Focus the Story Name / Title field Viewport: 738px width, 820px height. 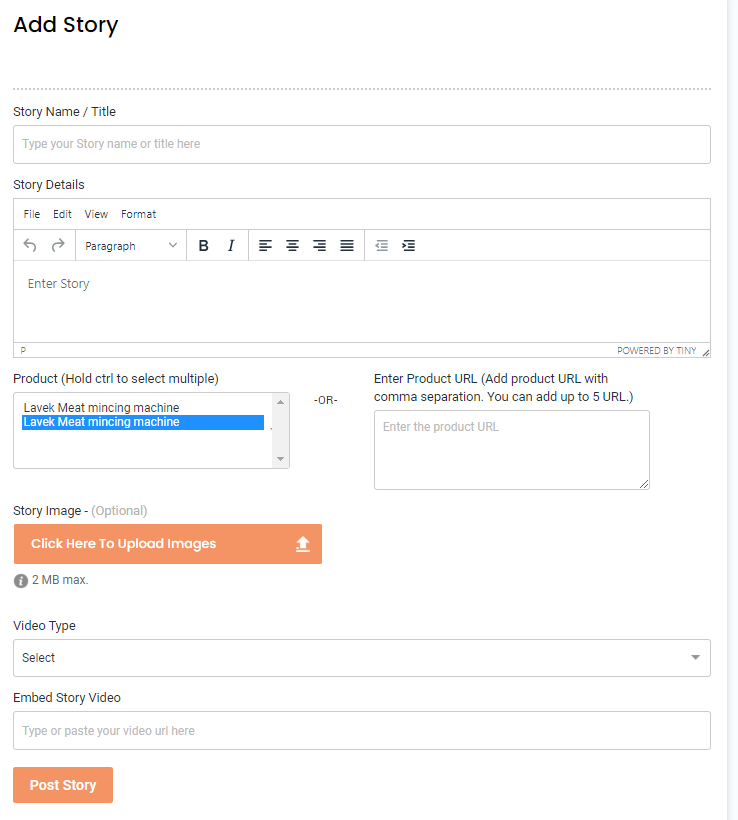362,144
